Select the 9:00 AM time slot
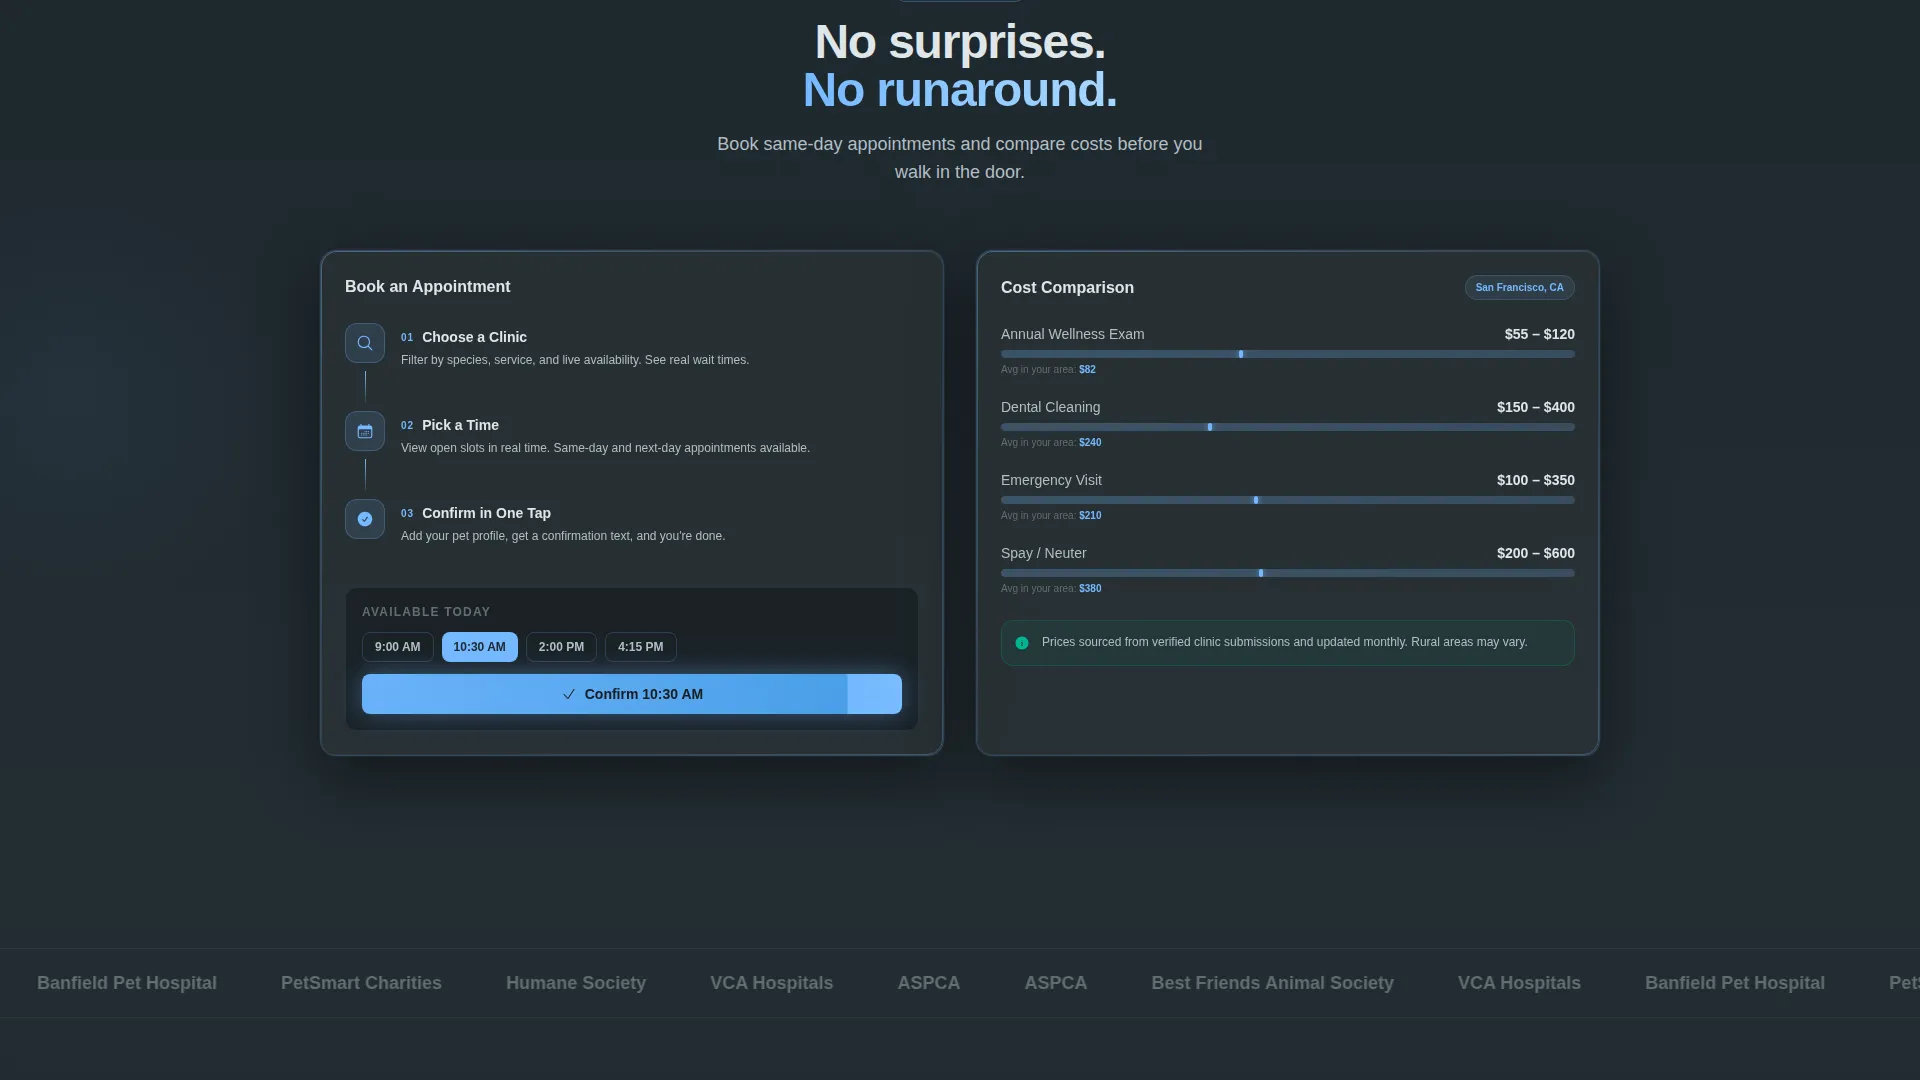 [398, 647]
